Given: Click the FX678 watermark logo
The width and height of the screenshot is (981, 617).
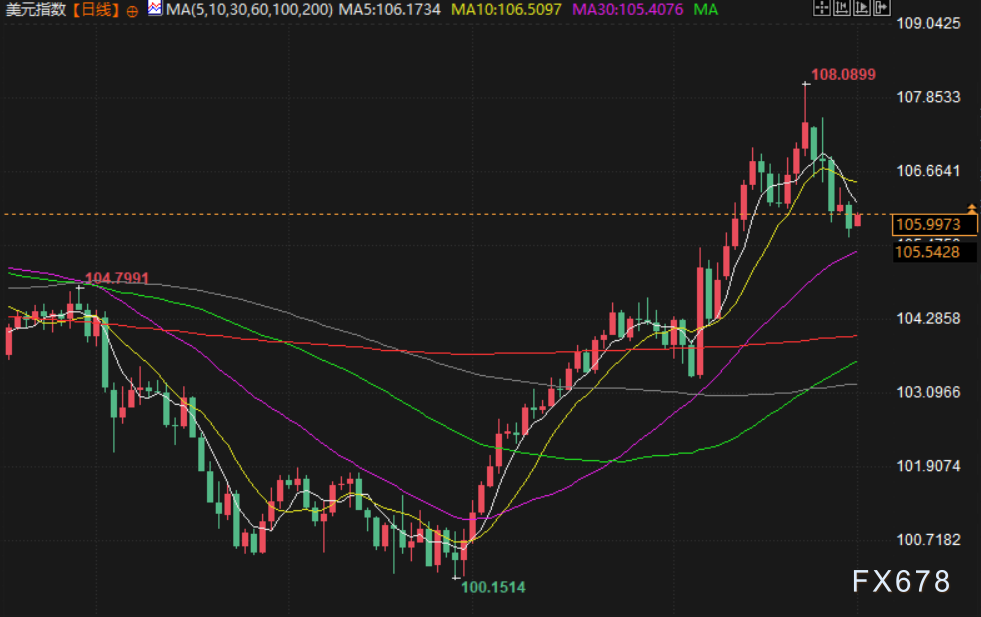Looking at the screenshot, I should point(901,581).
